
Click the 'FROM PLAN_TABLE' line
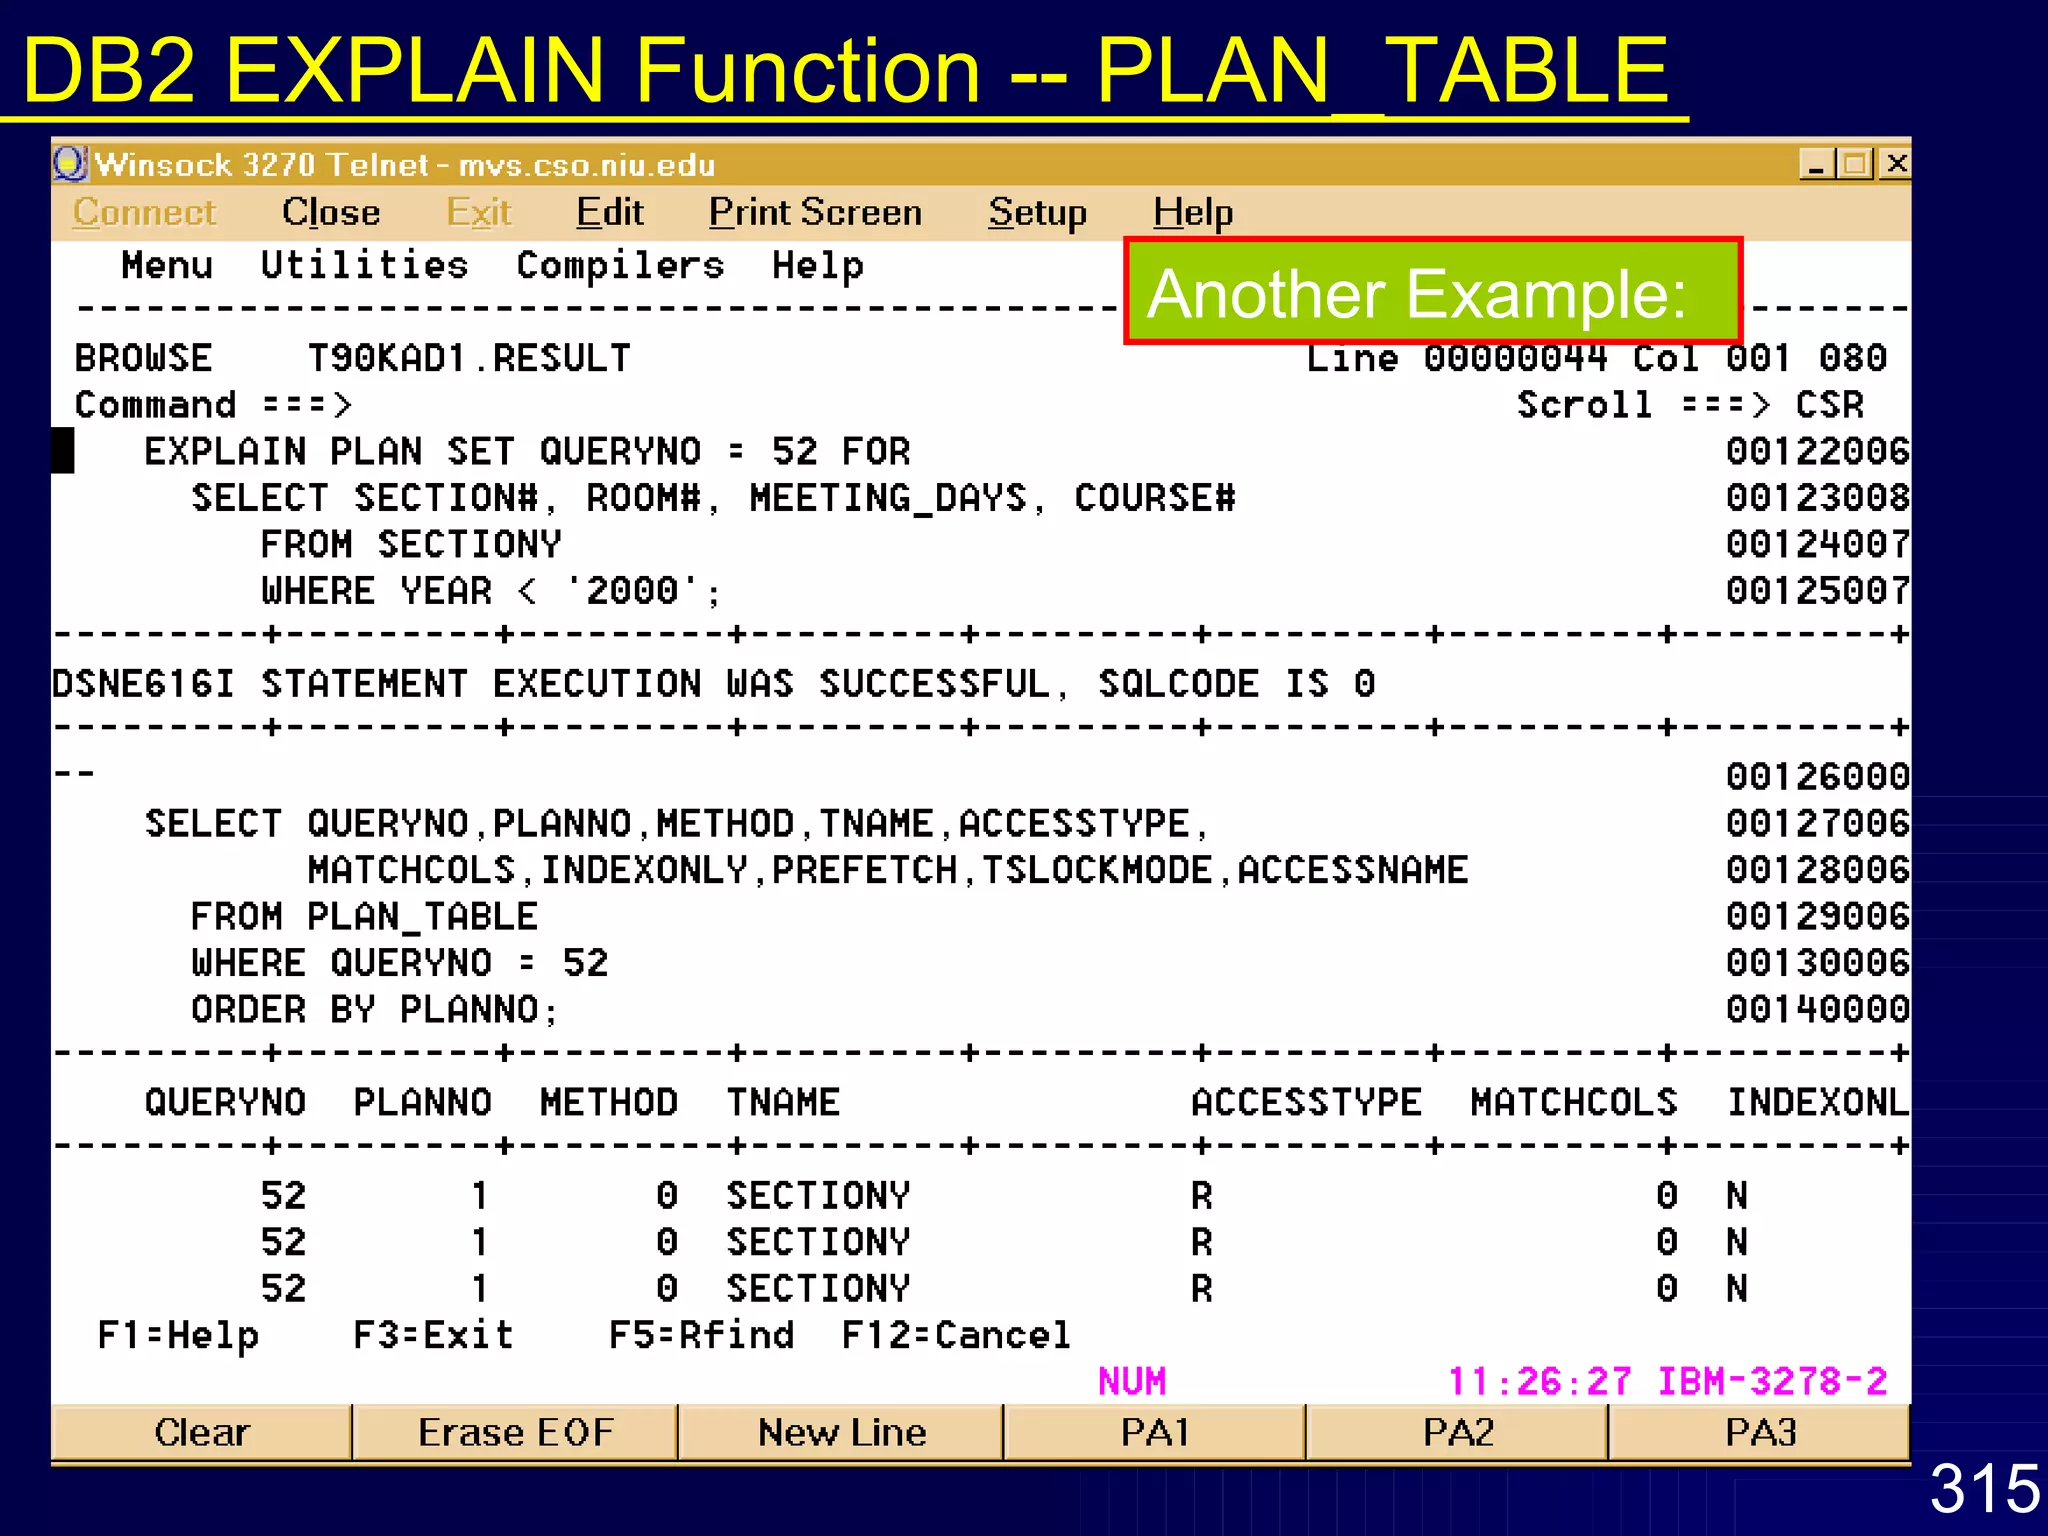[364, 917]
